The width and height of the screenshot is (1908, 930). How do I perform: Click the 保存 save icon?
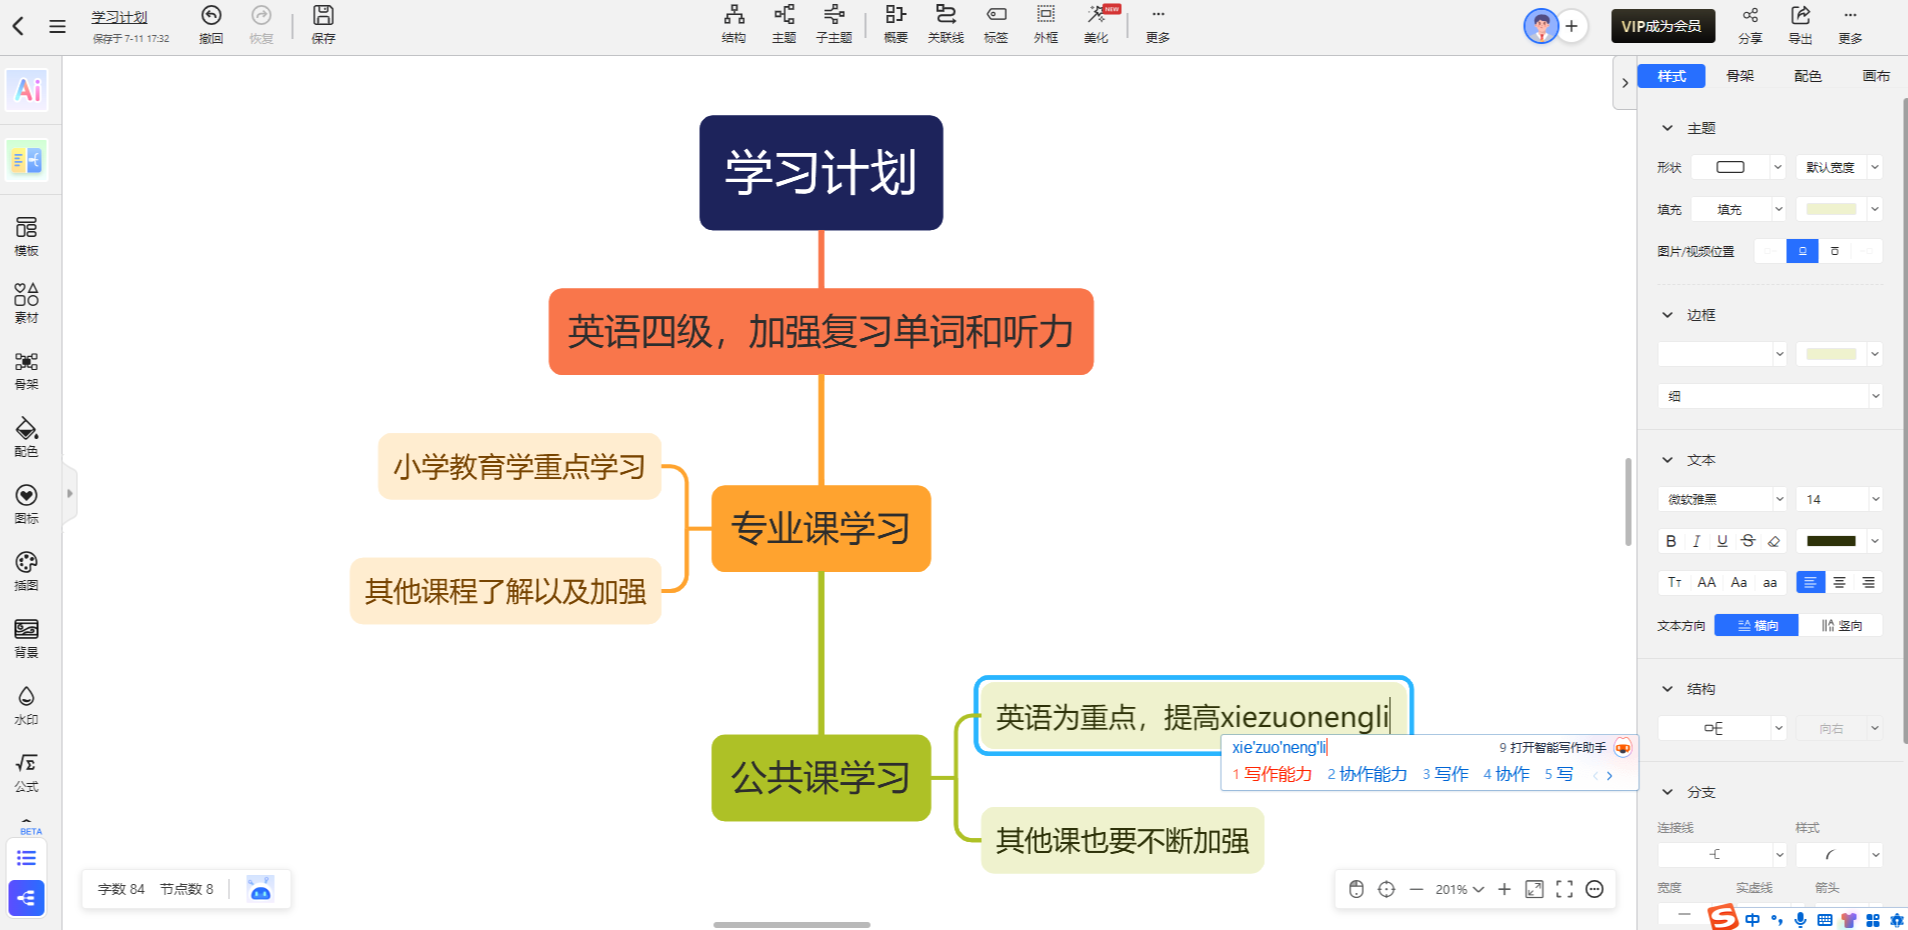[323, 24]
